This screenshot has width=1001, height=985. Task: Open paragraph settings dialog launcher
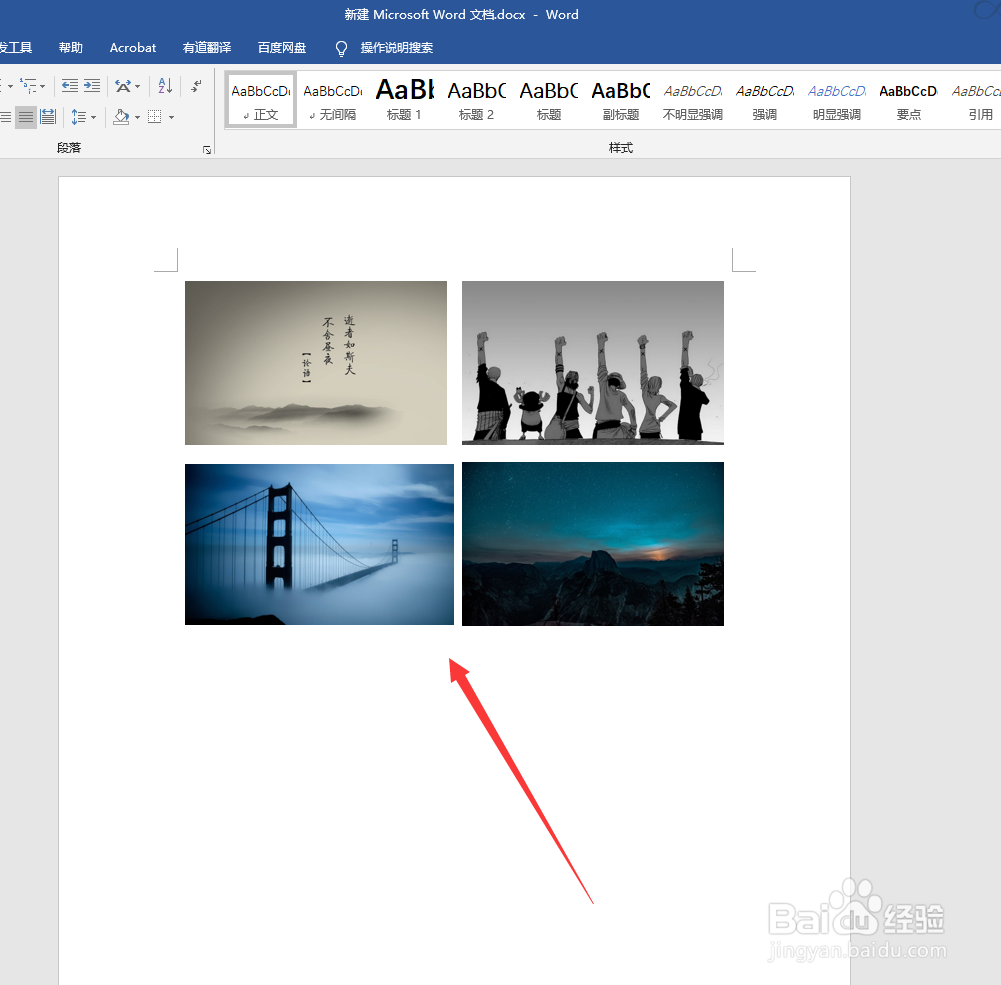(x=207, y=150)
